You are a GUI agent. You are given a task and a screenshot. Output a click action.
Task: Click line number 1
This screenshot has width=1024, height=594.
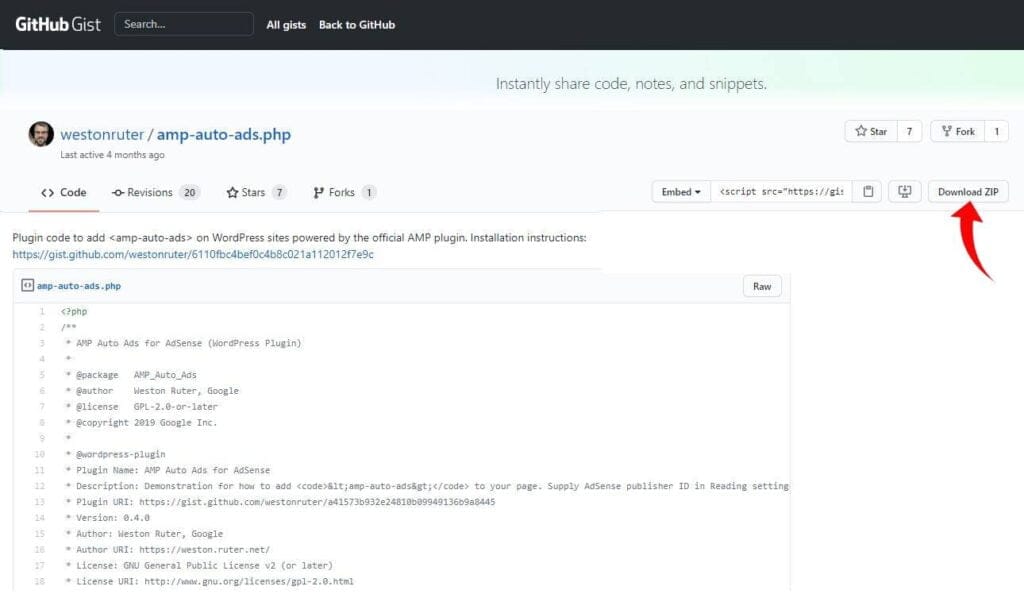tap(42, 311)
